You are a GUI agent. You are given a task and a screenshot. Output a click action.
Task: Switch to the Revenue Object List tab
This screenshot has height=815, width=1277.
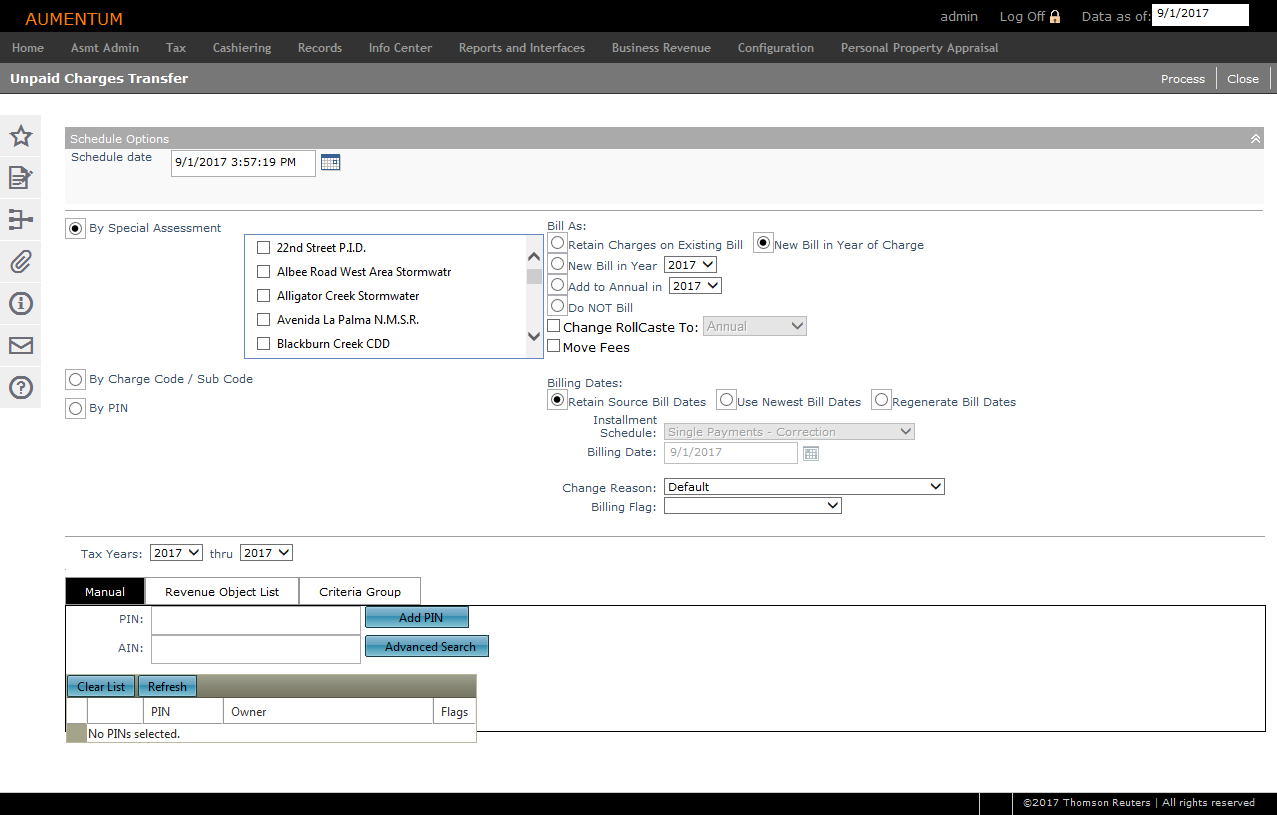[222, 592]
